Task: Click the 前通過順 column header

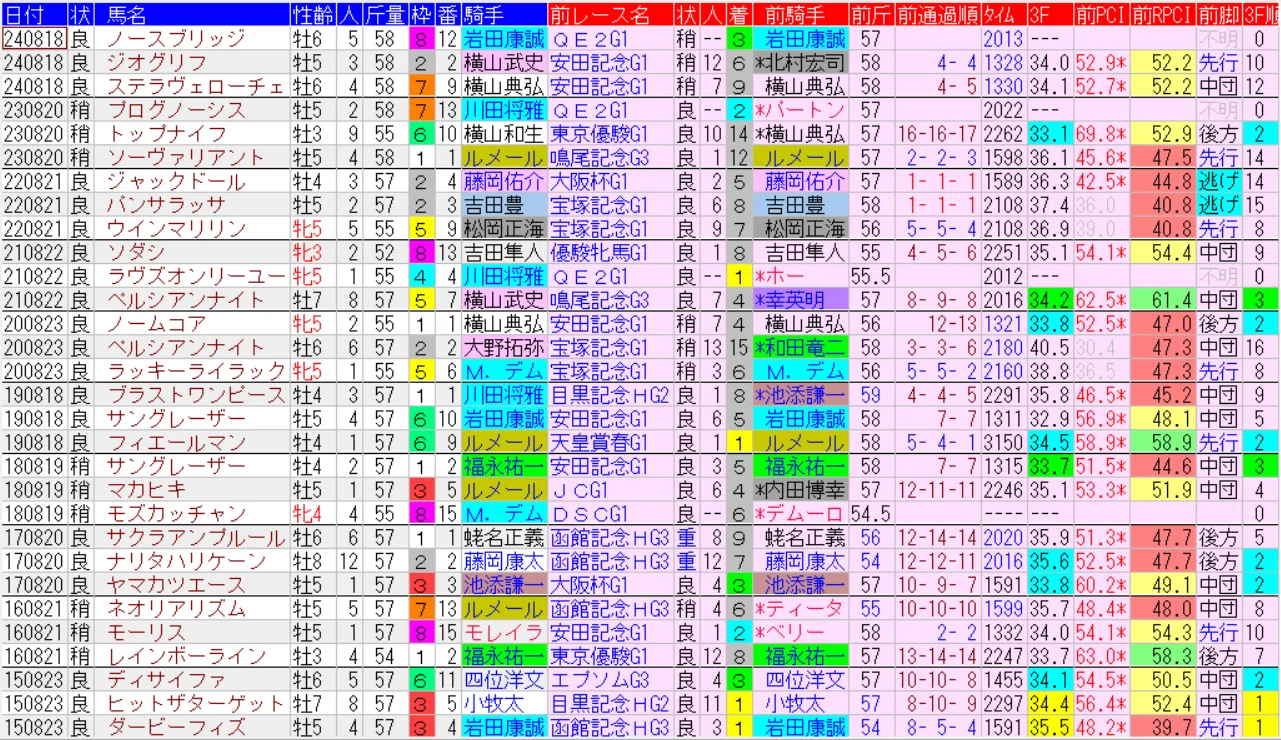Action: (937, 14)
